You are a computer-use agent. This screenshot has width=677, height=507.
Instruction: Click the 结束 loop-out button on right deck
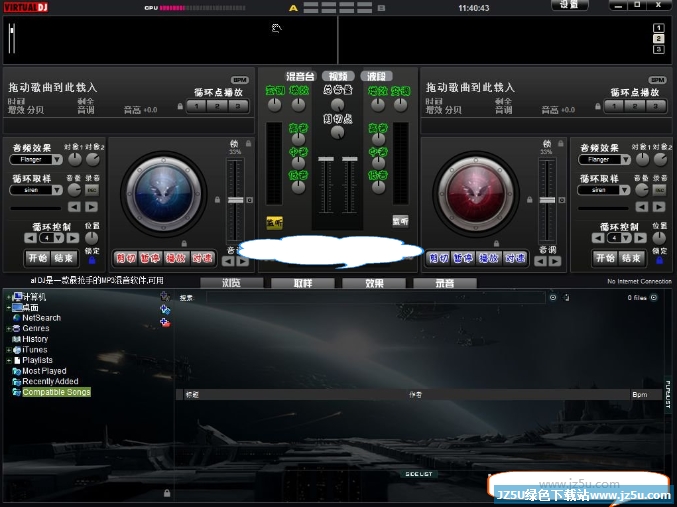(x=631, y=258)
